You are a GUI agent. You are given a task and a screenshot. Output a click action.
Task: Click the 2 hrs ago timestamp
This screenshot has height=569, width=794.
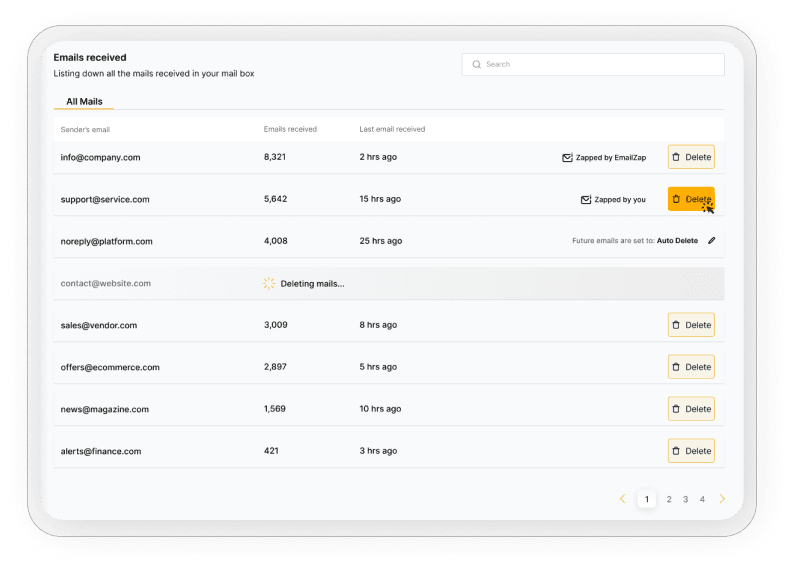click(x=378, y=157)
